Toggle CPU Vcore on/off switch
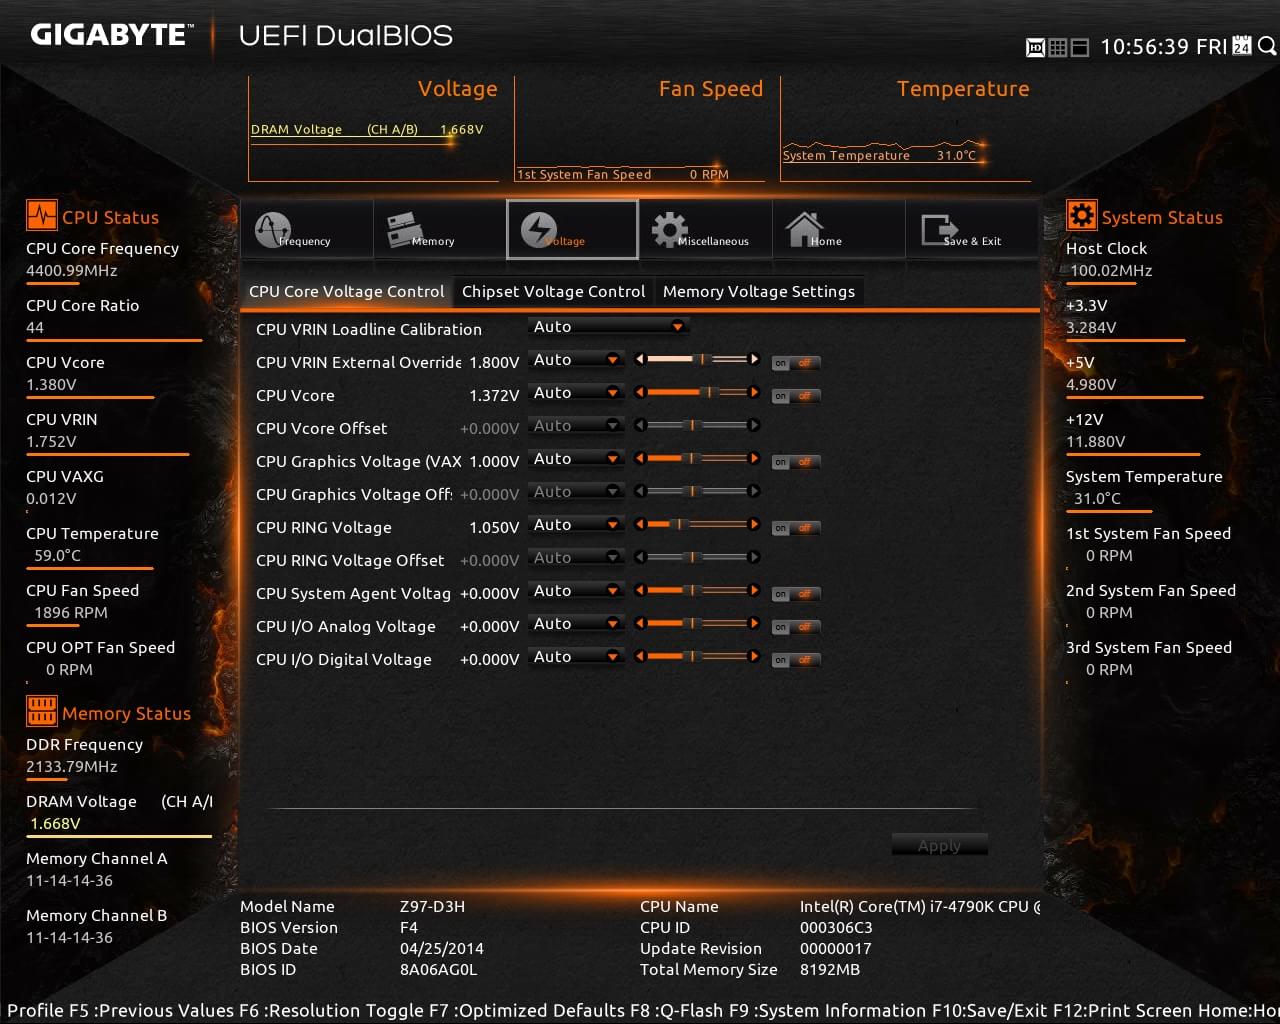Viewport: 1280px width, 1024px height. click(796, 396)
